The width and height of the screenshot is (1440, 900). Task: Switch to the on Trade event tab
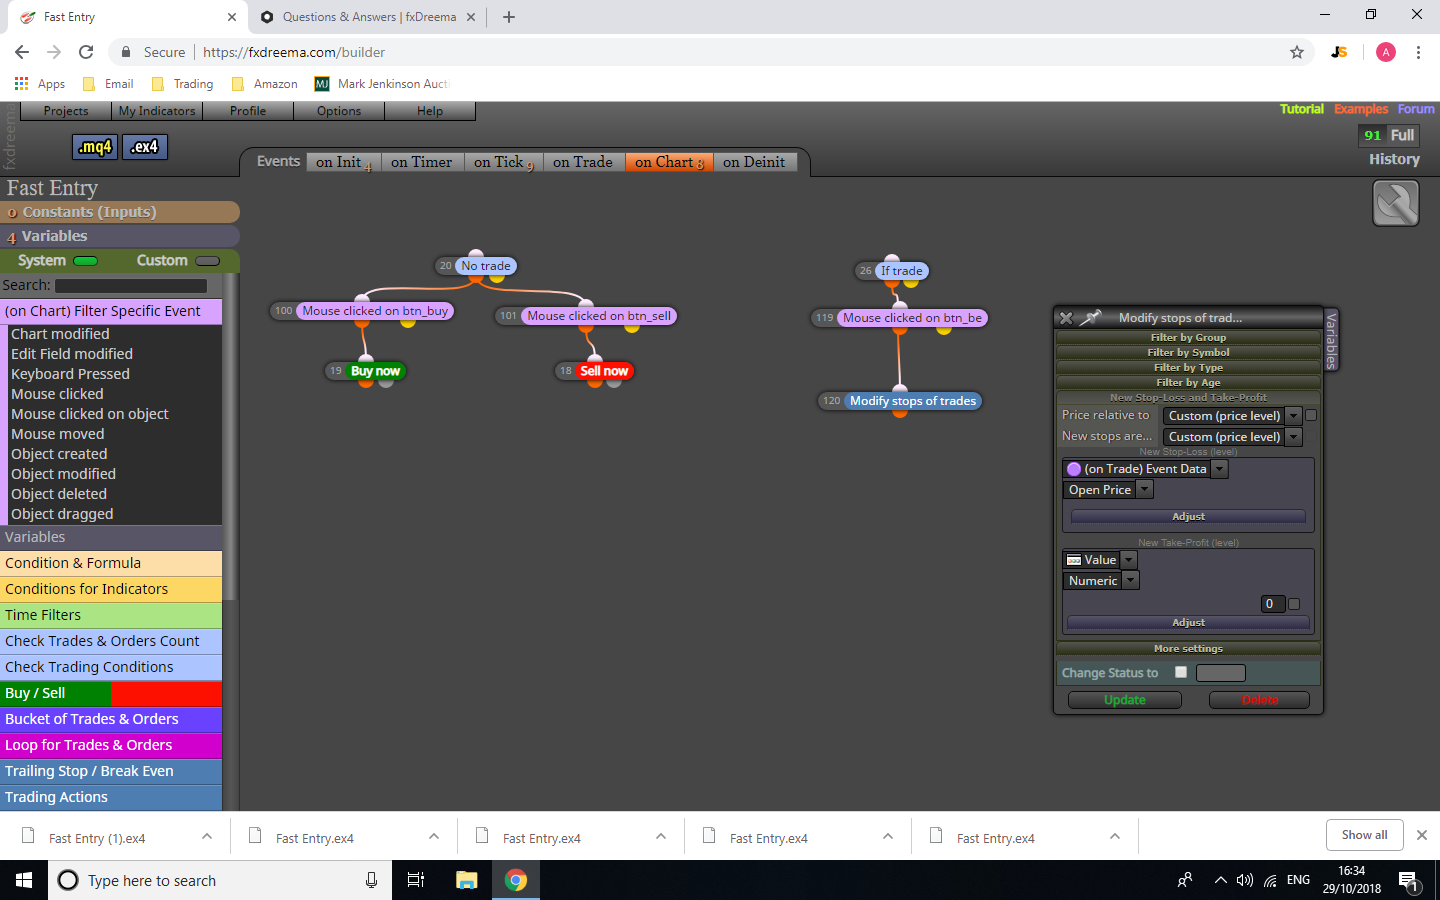(583, 162)
